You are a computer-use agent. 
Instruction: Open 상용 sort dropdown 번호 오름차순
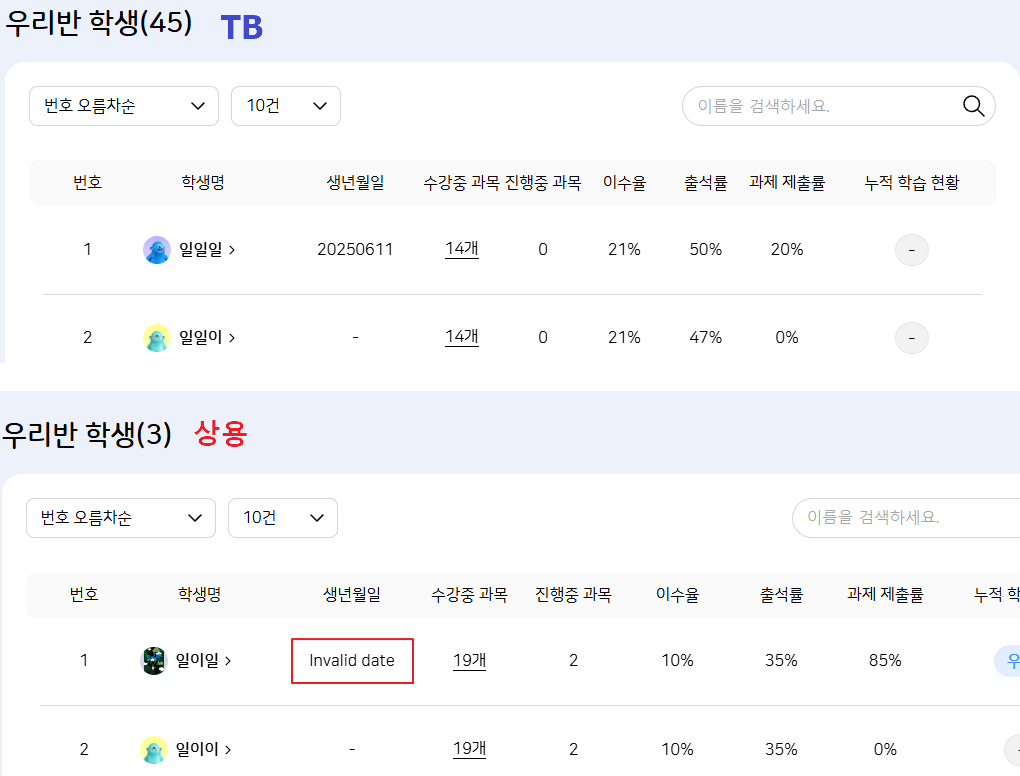[x=121, y=518]
